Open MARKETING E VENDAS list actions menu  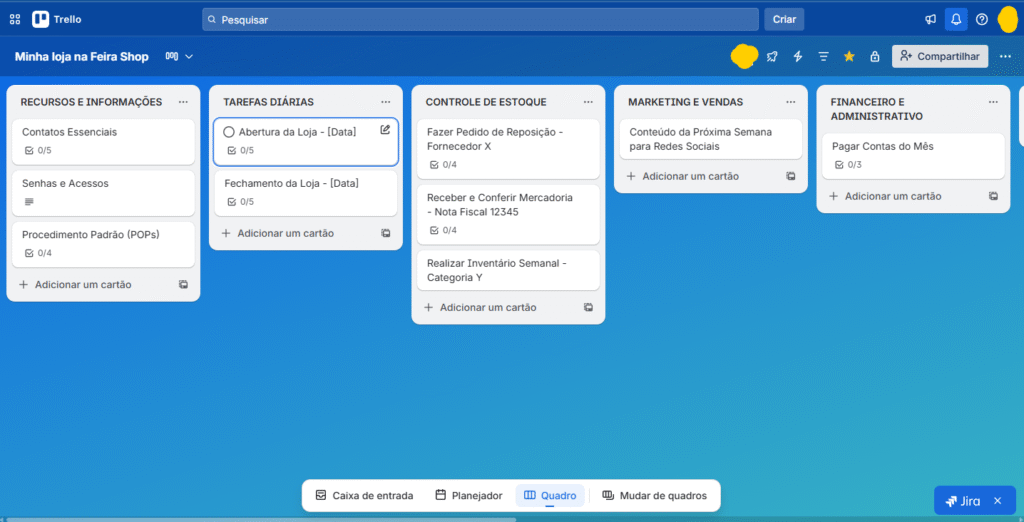(x=790, y=102)
